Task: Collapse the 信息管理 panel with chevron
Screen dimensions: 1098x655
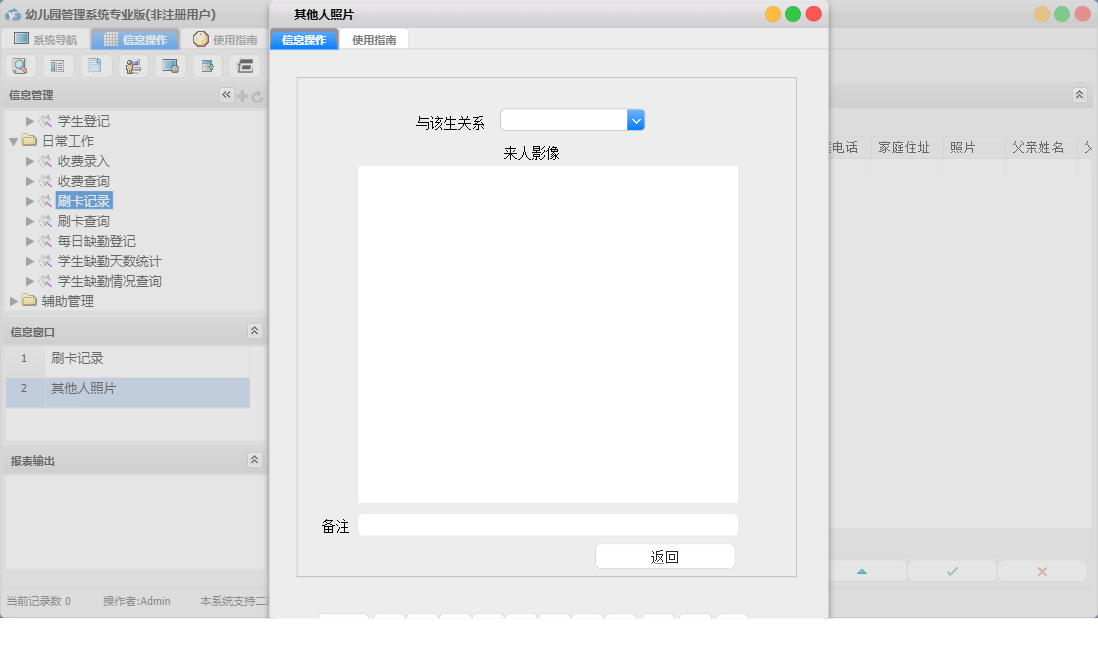Action: point(227,95)
